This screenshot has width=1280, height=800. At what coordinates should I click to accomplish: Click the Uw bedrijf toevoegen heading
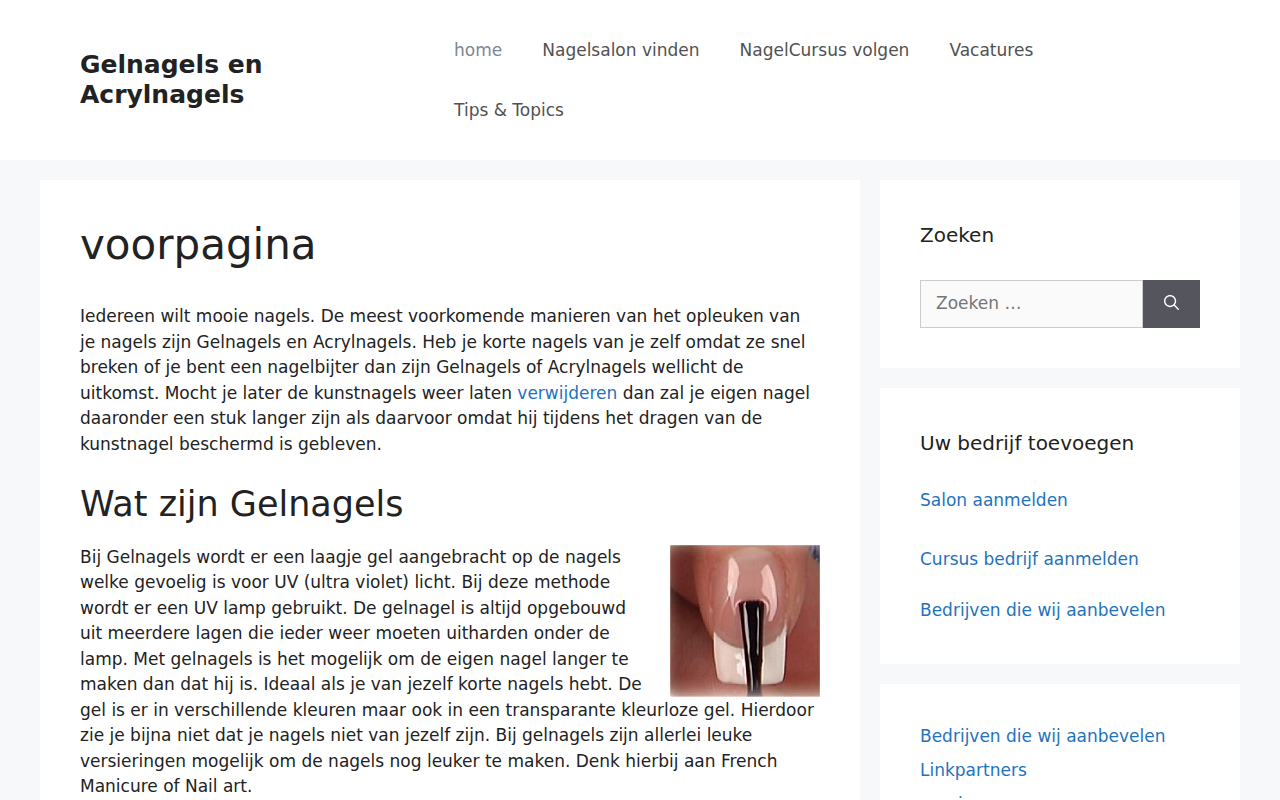[1027, 443]
